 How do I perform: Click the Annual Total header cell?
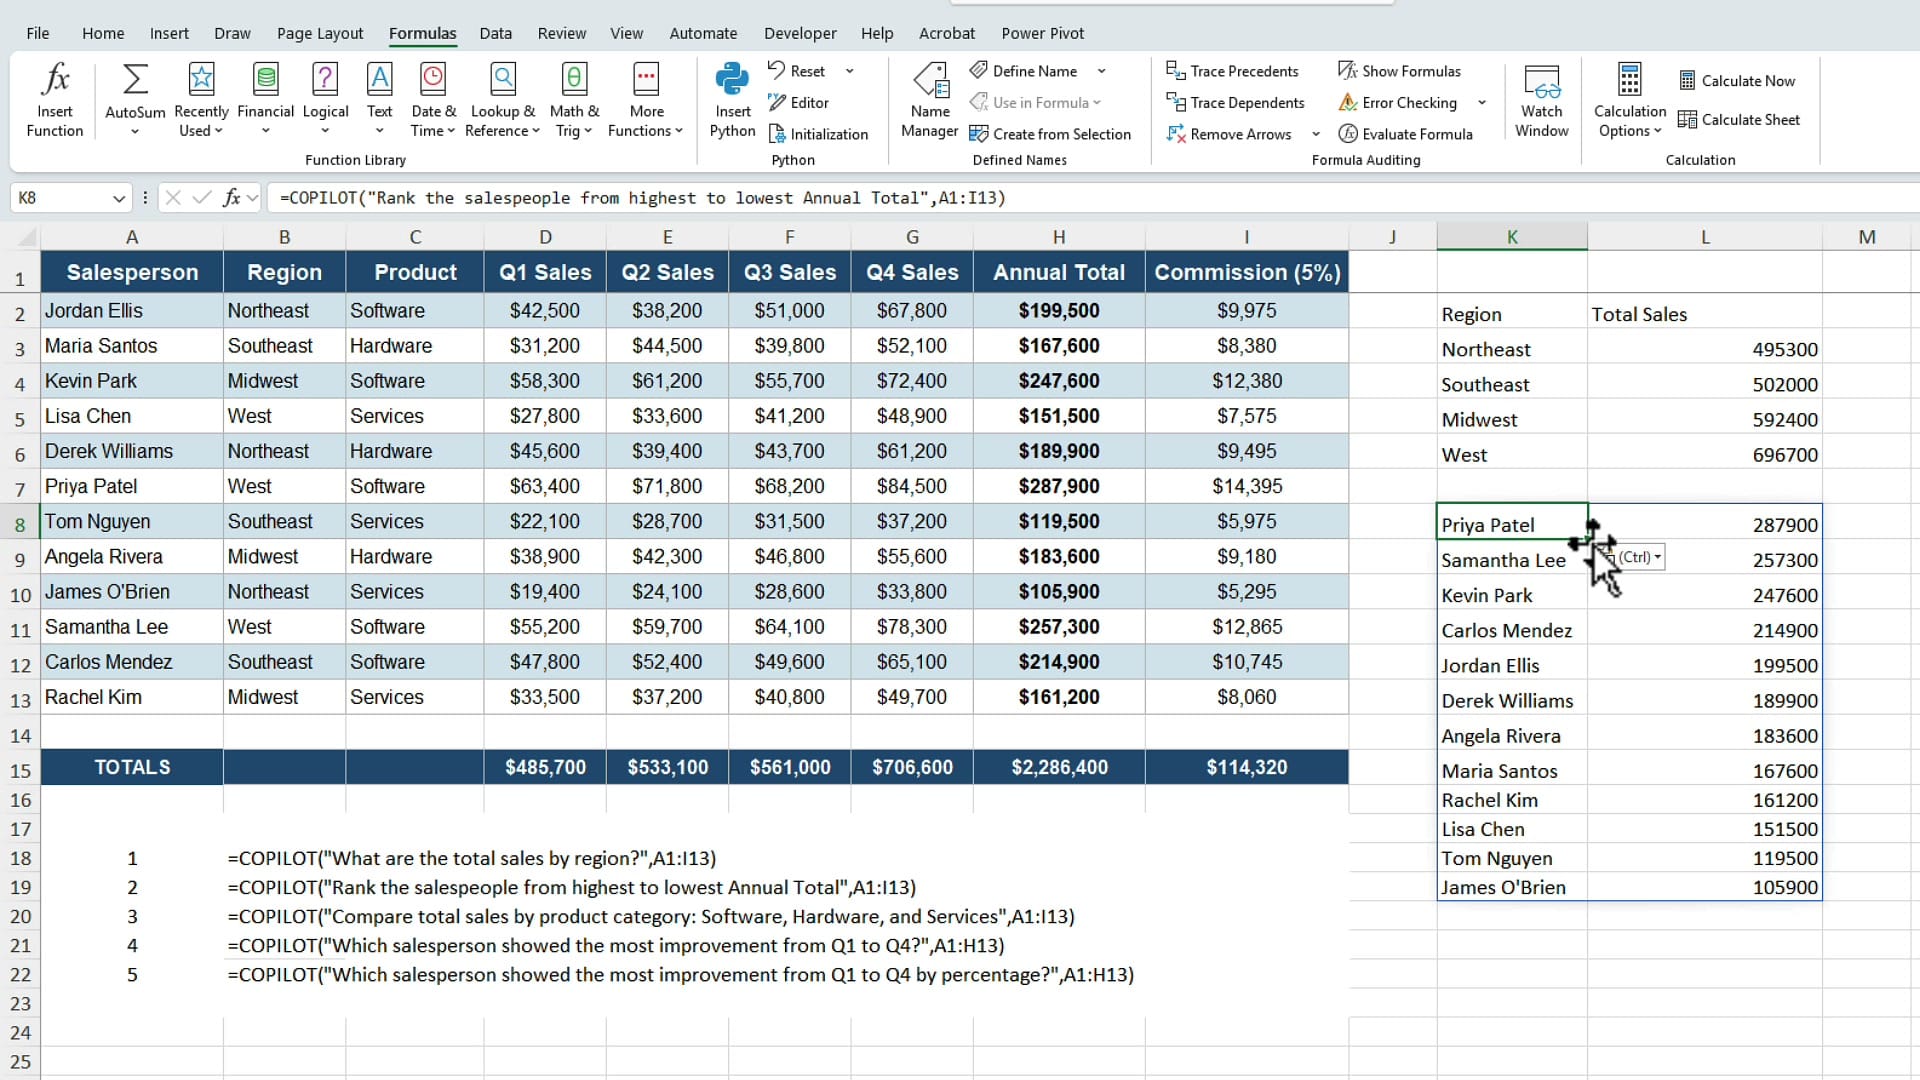(x=1059, y=272)
